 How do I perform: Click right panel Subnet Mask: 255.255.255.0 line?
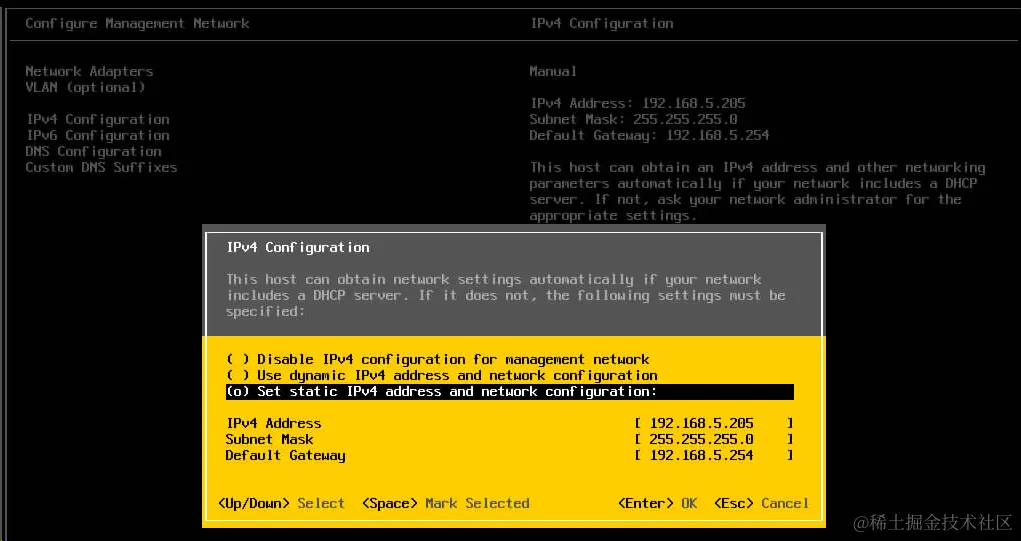click(633, 119)
